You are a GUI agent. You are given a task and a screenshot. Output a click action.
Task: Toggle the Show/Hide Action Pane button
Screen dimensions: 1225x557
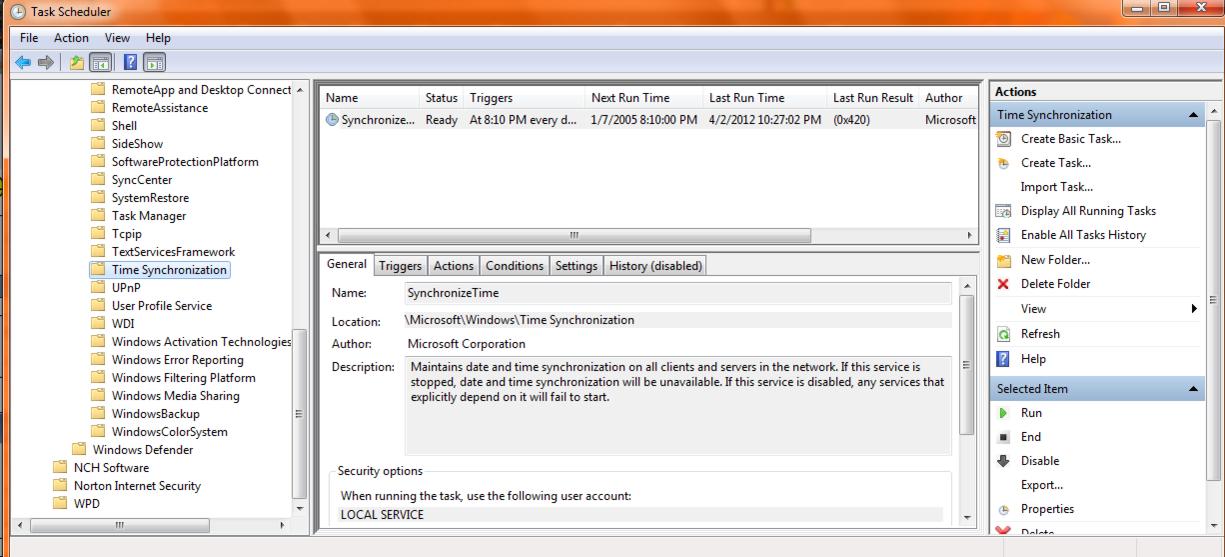coord(154,62)
